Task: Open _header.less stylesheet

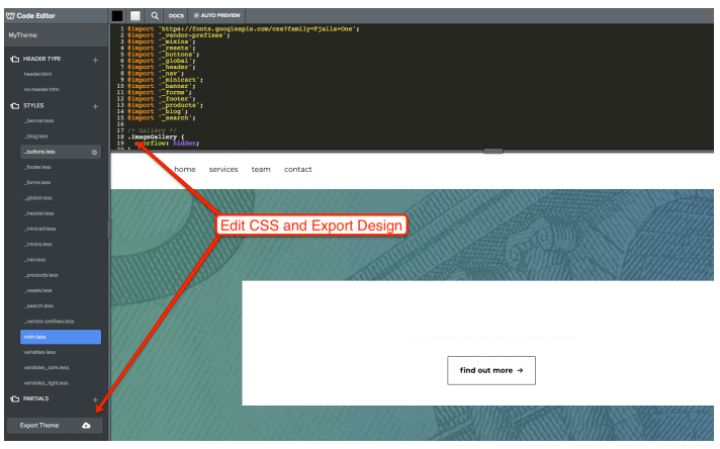Action: (x=39, y=213)
